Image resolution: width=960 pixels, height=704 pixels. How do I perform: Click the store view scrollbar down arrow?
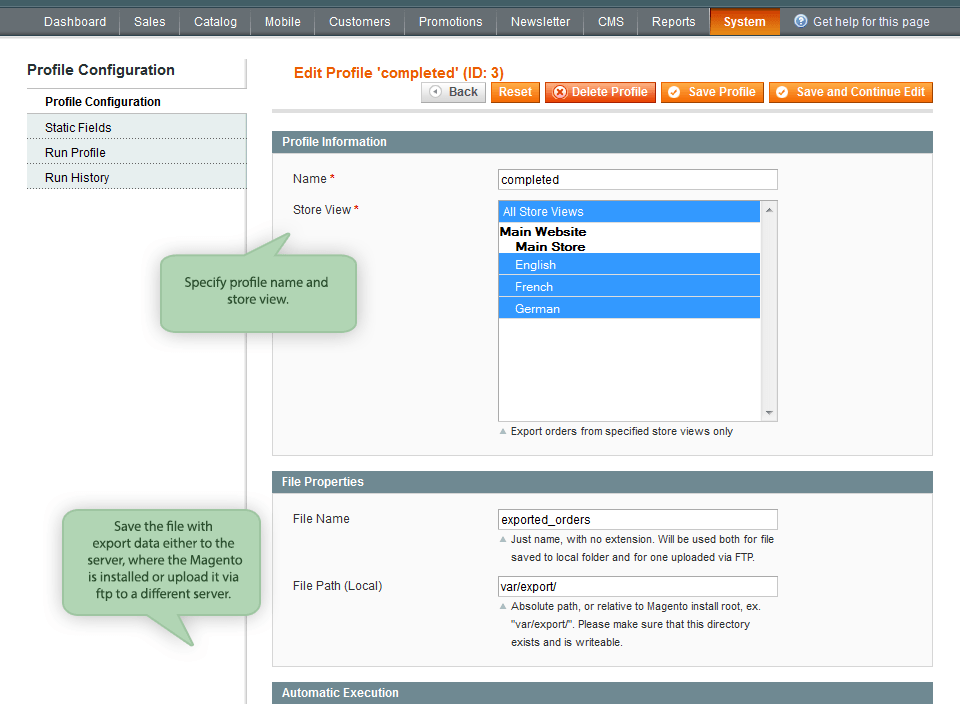(x=769, y=412)
